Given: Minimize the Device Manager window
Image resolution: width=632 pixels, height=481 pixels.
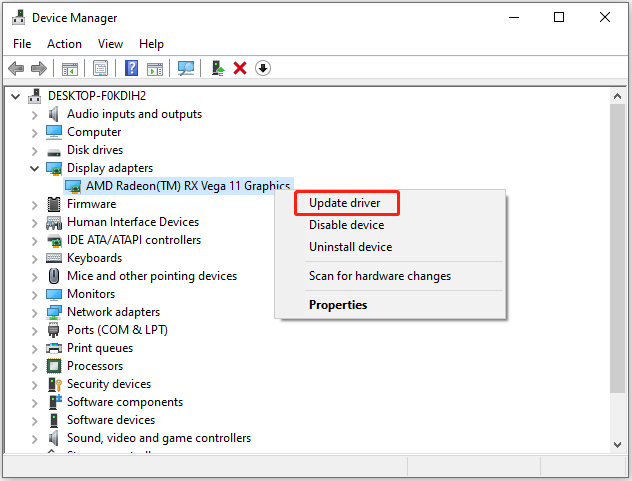Looking at the screenshot, I should (514, 17).
